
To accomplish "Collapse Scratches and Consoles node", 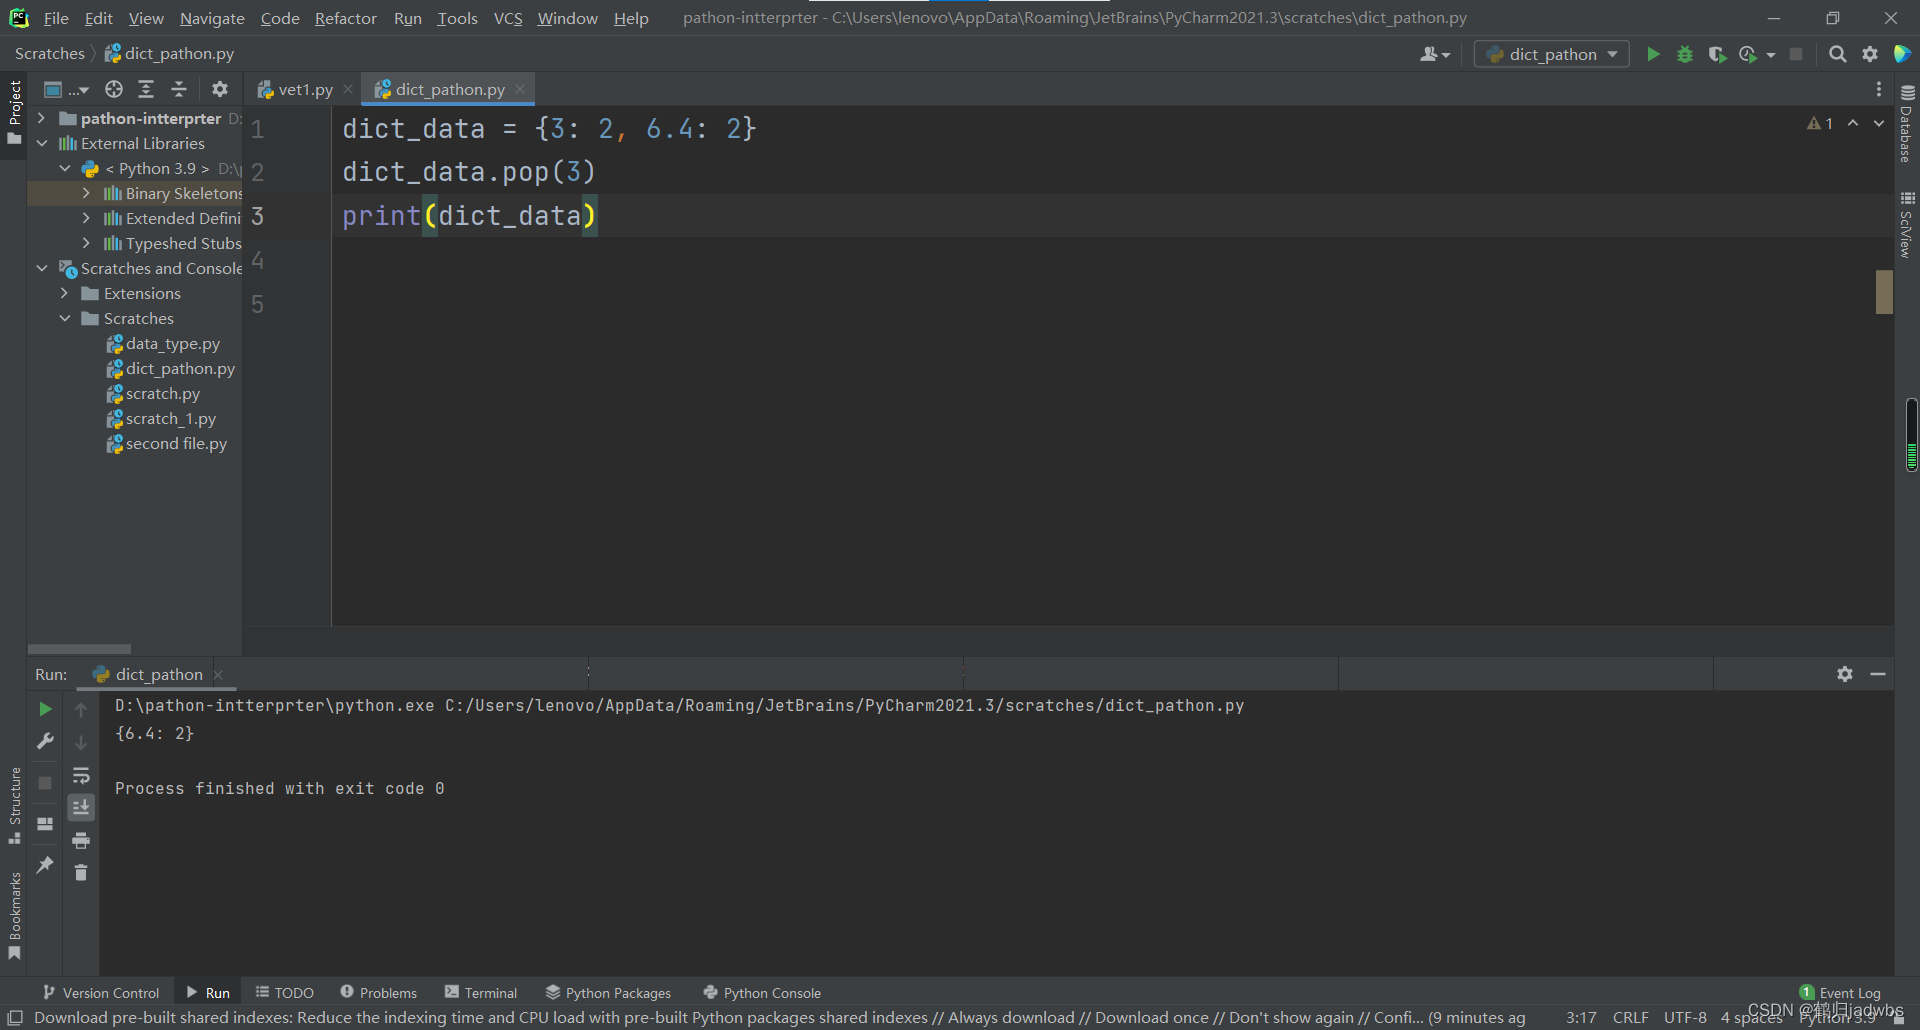I will 42,268.
